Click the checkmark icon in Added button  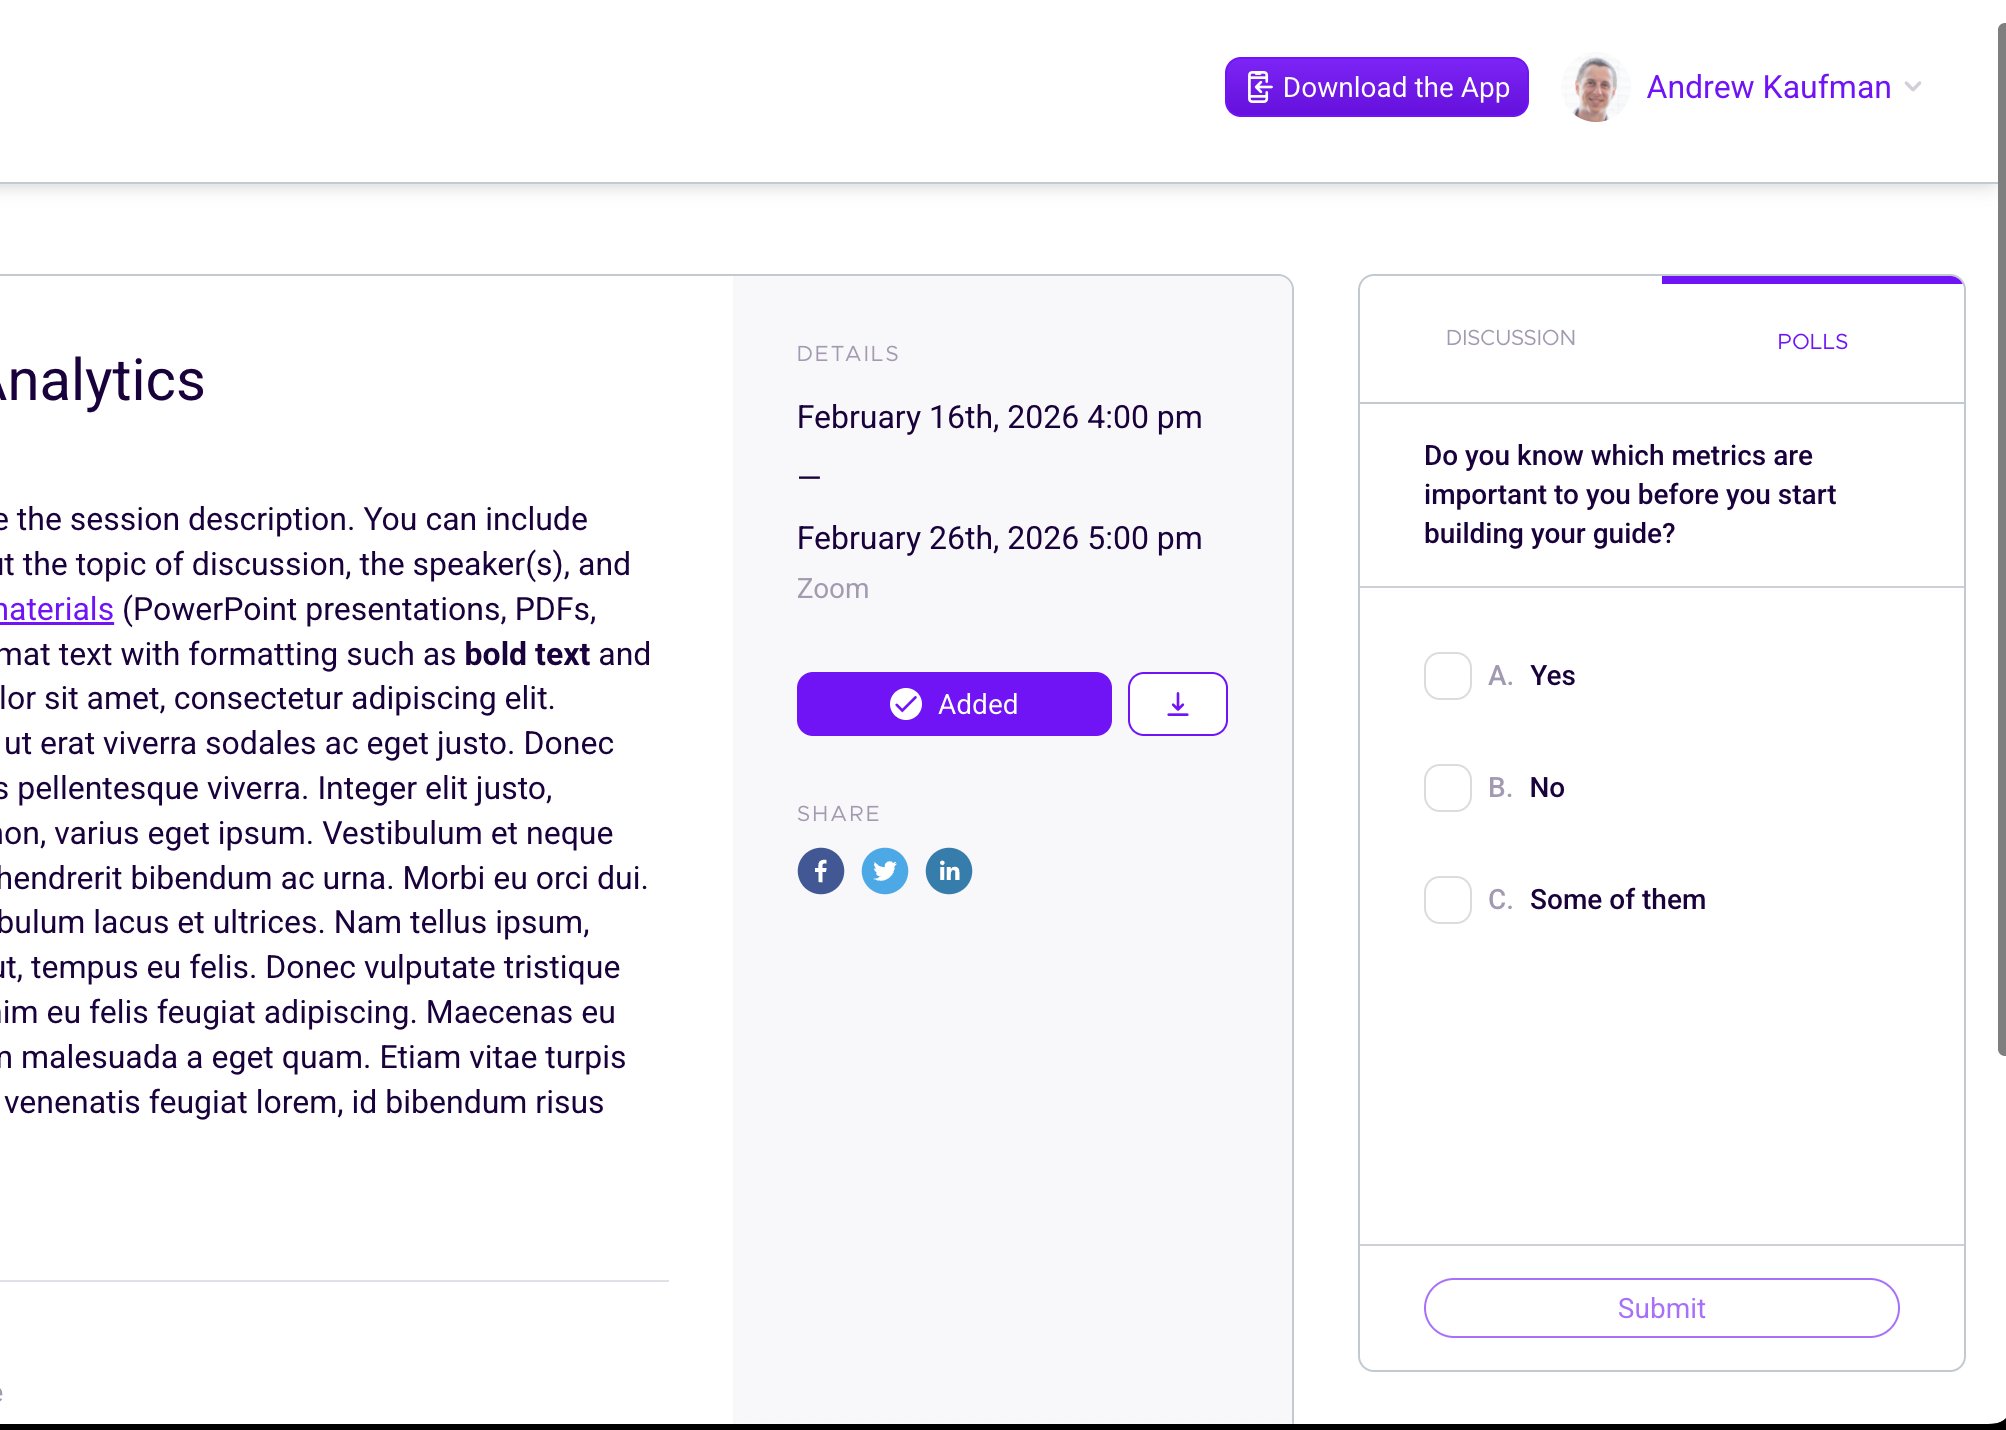click(x=905, y=704)
